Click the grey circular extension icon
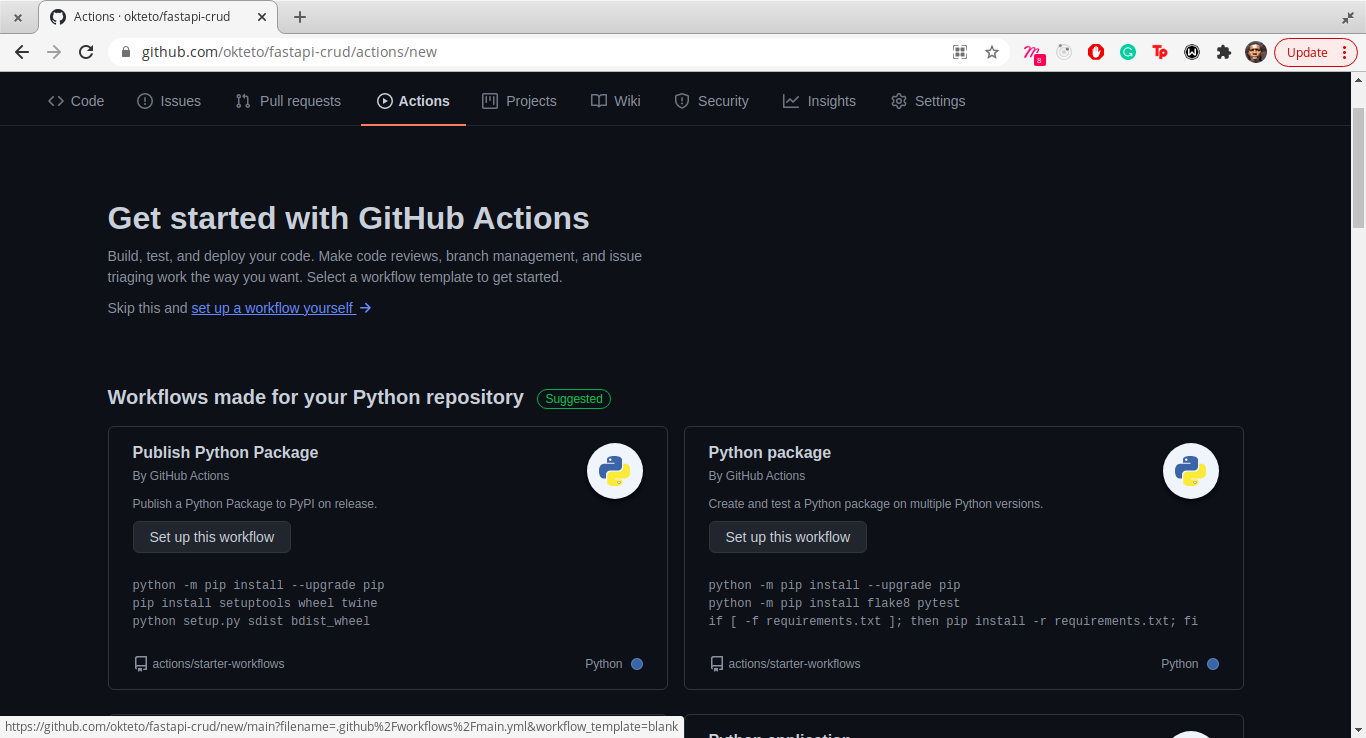 click(1064, 52)
